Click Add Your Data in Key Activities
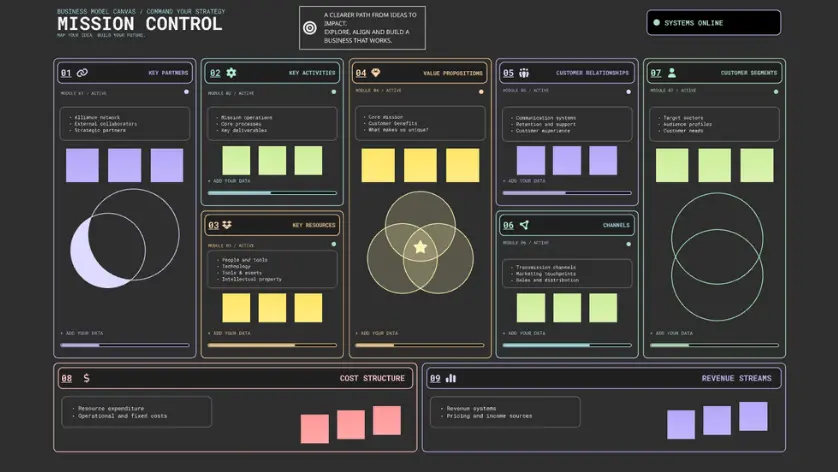 click(229, 181)
